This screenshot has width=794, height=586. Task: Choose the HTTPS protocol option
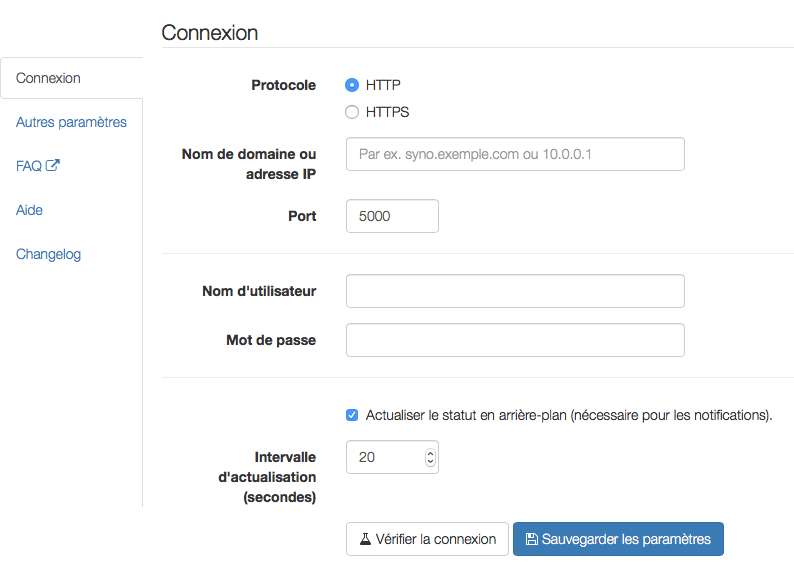pos(352,112)
